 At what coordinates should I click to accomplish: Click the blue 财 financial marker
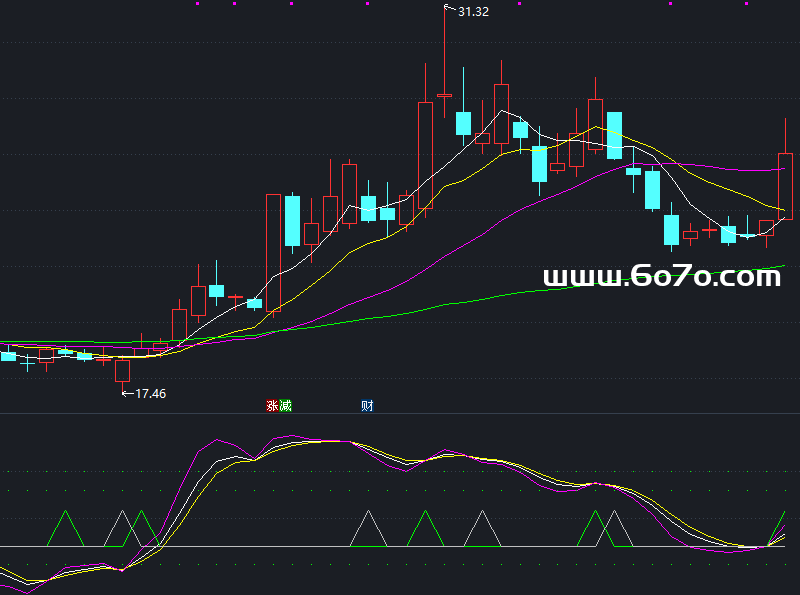(x=367, y=406)
